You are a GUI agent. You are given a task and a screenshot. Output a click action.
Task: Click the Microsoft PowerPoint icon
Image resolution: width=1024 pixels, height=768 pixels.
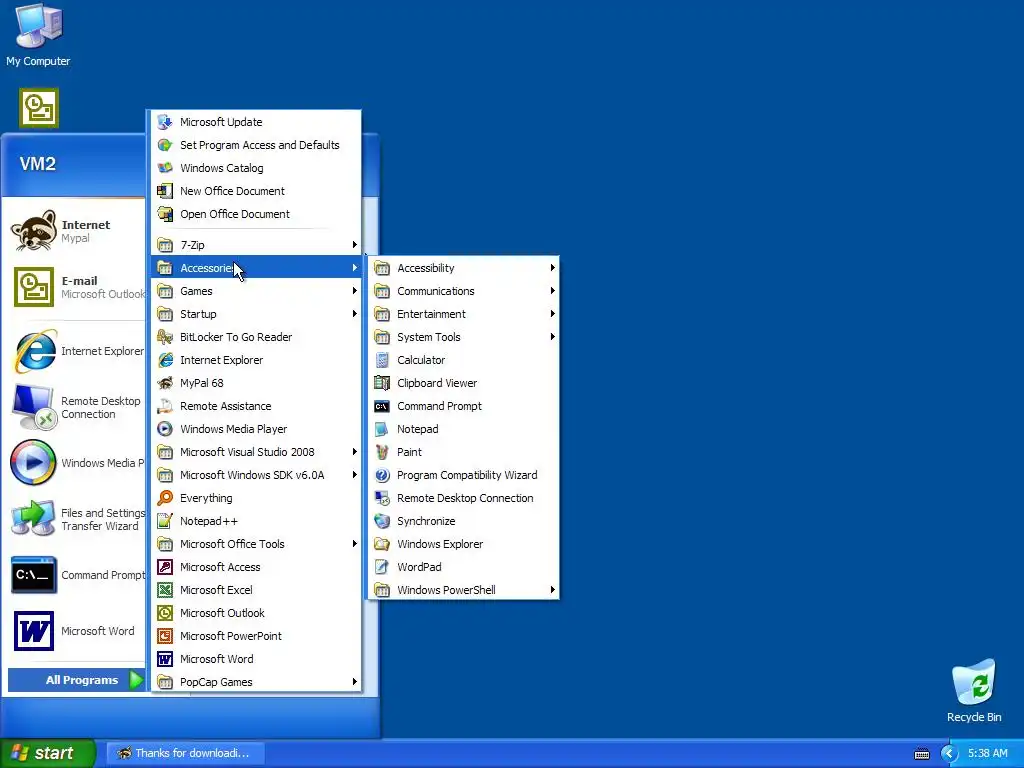[165, 636]
